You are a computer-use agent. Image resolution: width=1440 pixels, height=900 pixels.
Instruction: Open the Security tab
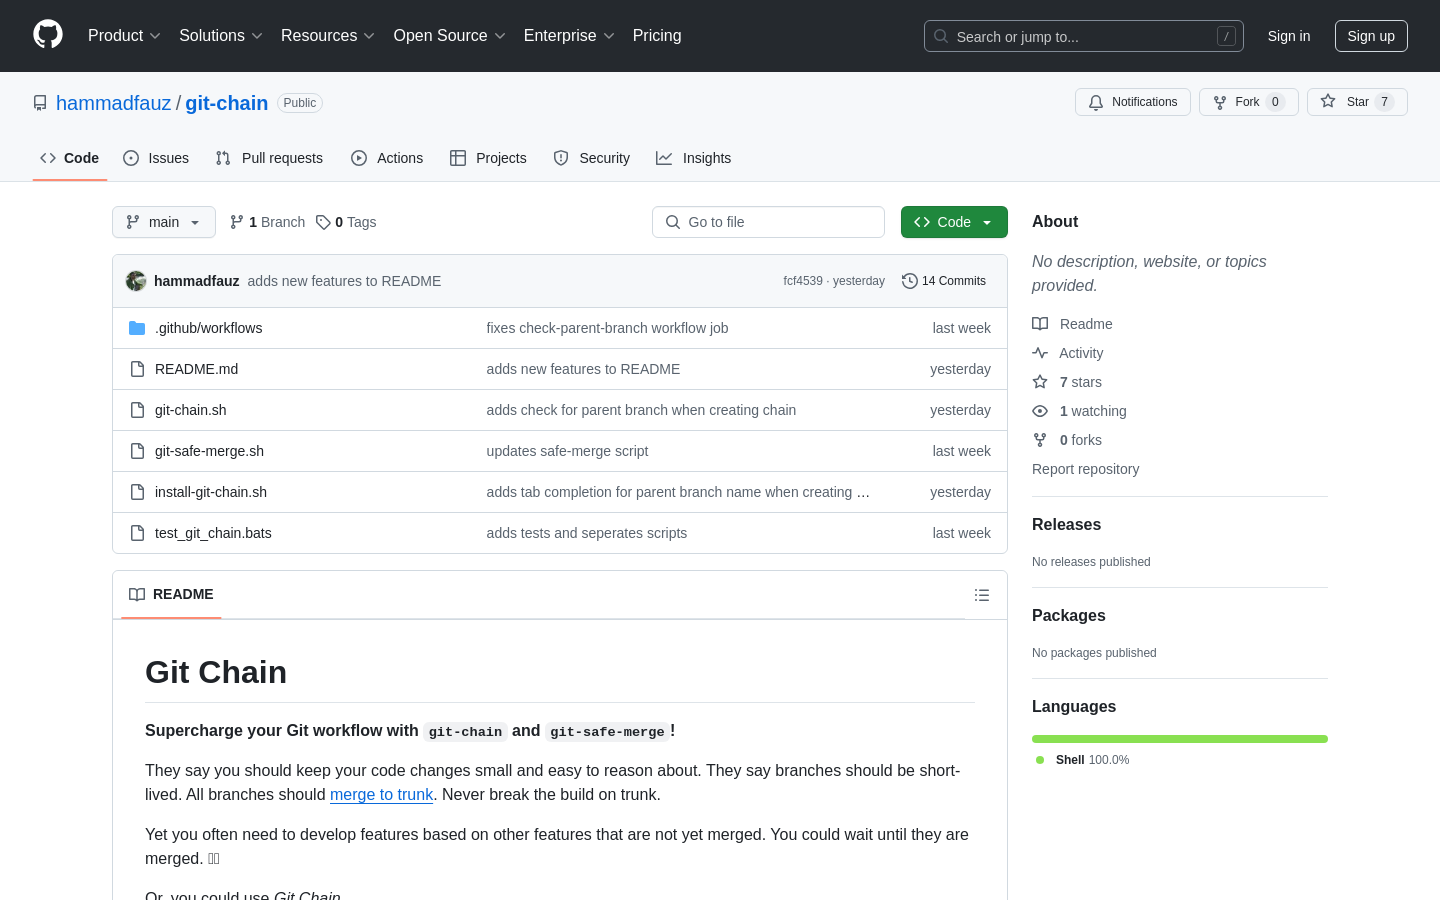pyautogui.click(x=592, y=158)
